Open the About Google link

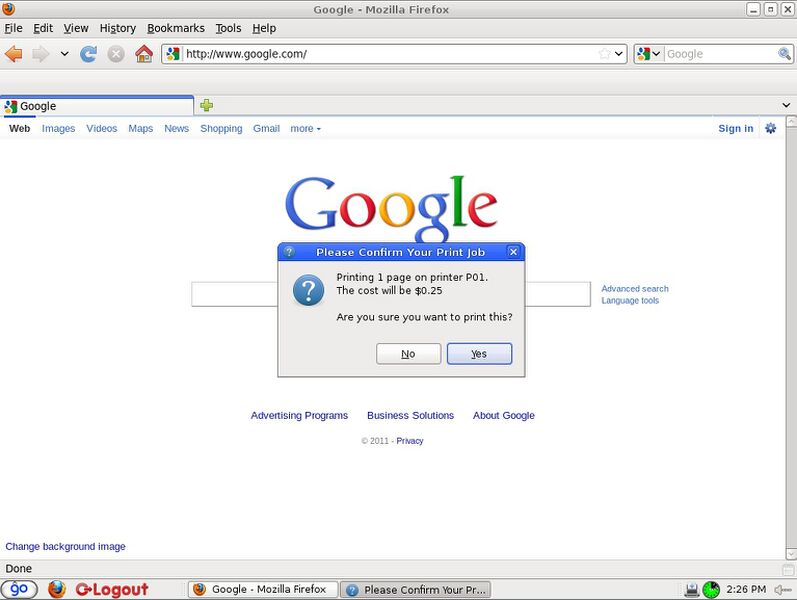504,415
